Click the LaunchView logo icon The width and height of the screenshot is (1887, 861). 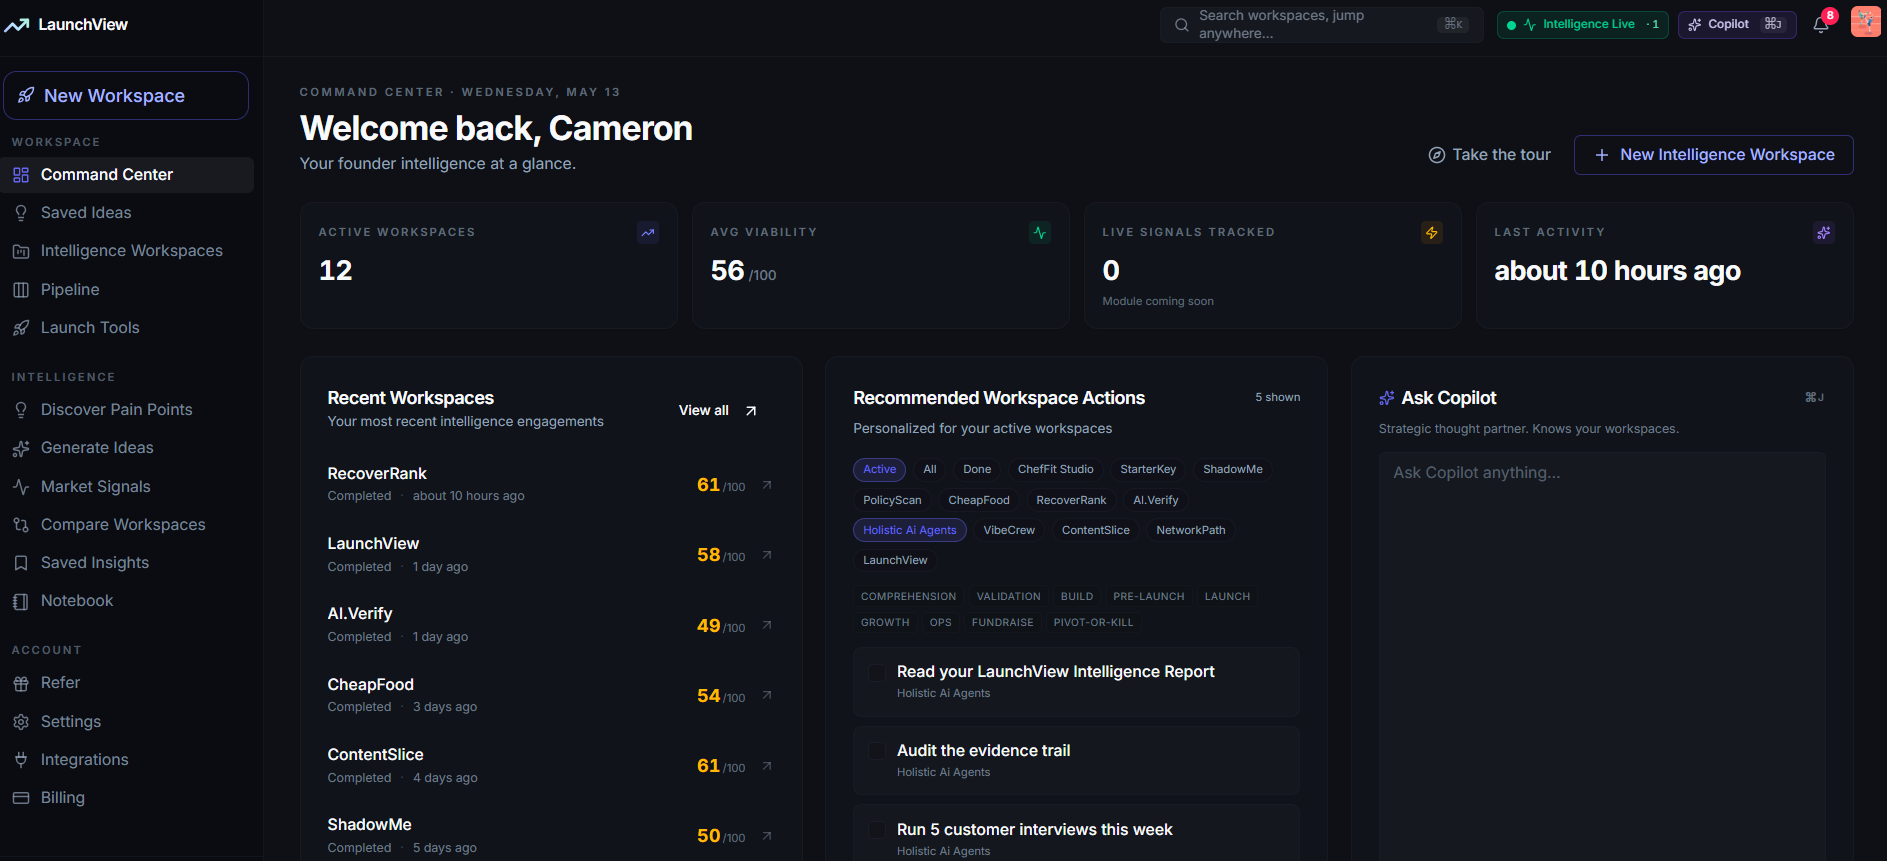(17, 25)
